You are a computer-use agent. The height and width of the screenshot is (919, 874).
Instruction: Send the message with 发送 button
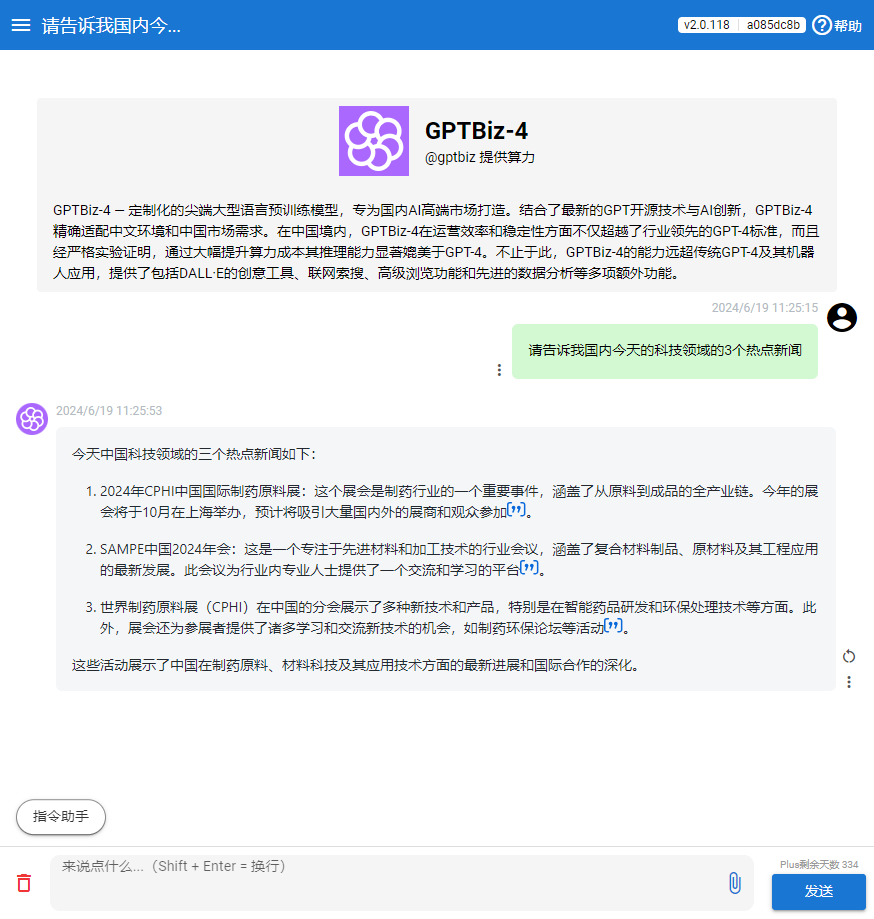(x=818, y=891)
